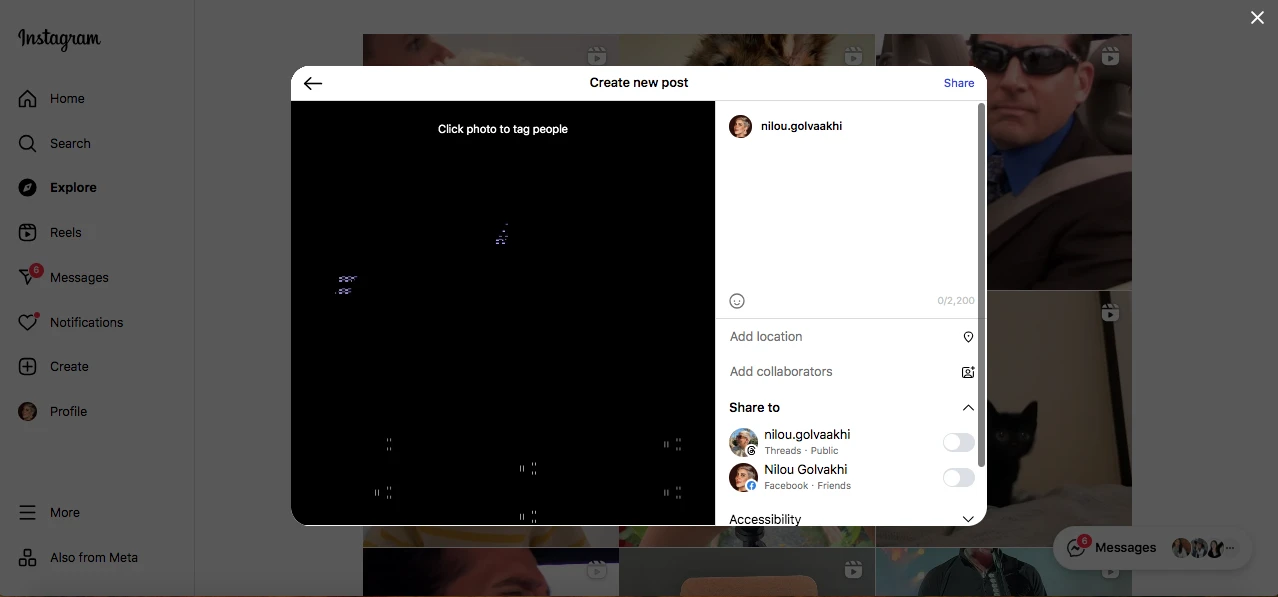Click the Threads account avatar
The height and width of the screenshot is (597, 1278).
click(743, 442)
